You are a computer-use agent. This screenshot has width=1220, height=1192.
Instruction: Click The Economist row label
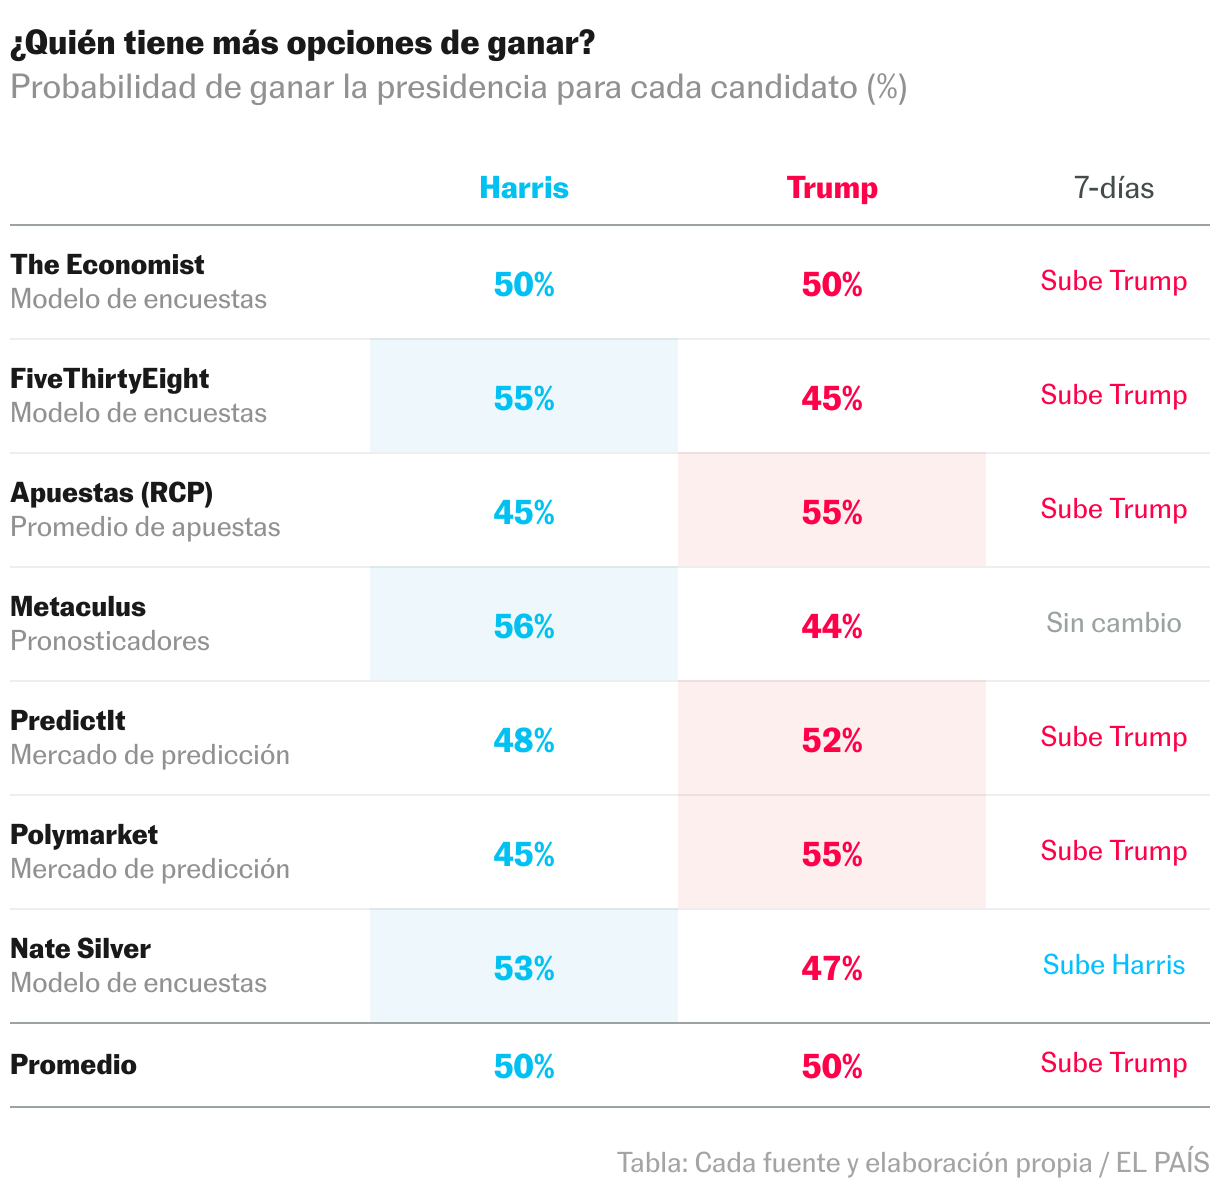point(108,265)
